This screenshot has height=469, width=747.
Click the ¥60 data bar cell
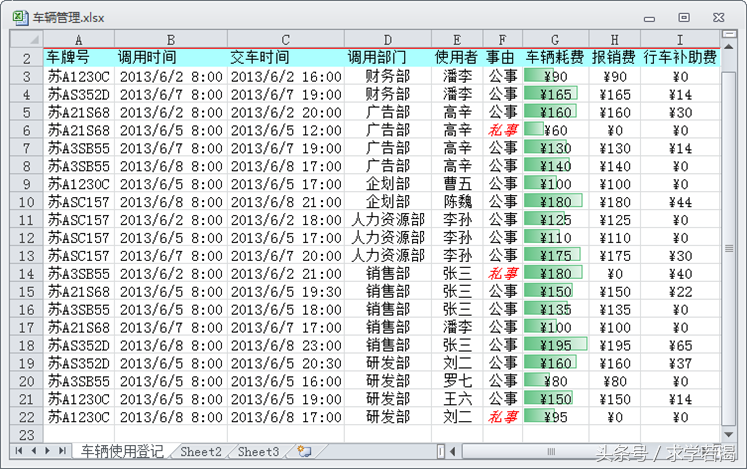click(555, 130)
